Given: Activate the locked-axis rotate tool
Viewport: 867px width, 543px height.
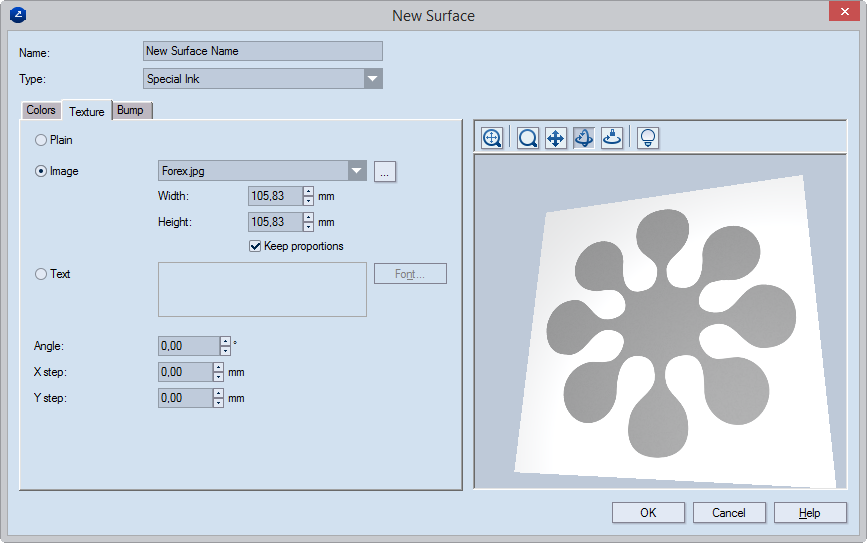Looking at the screenshot, I should click(x=612, y=138).
